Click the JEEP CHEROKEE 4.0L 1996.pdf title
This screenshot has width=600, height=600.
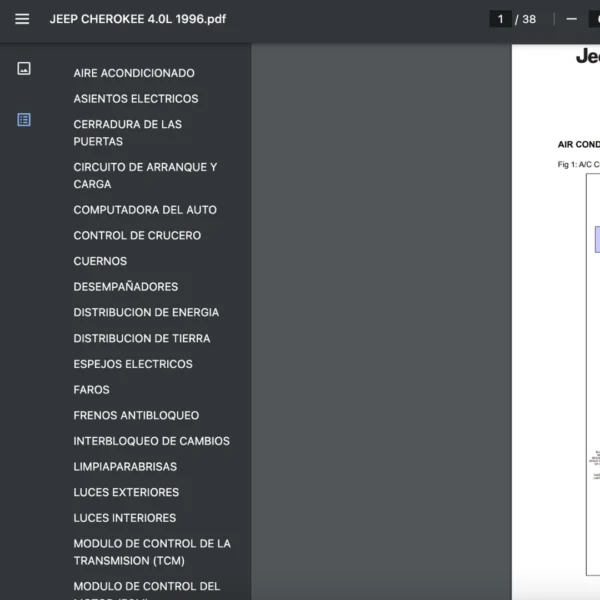tap(138, 19)
